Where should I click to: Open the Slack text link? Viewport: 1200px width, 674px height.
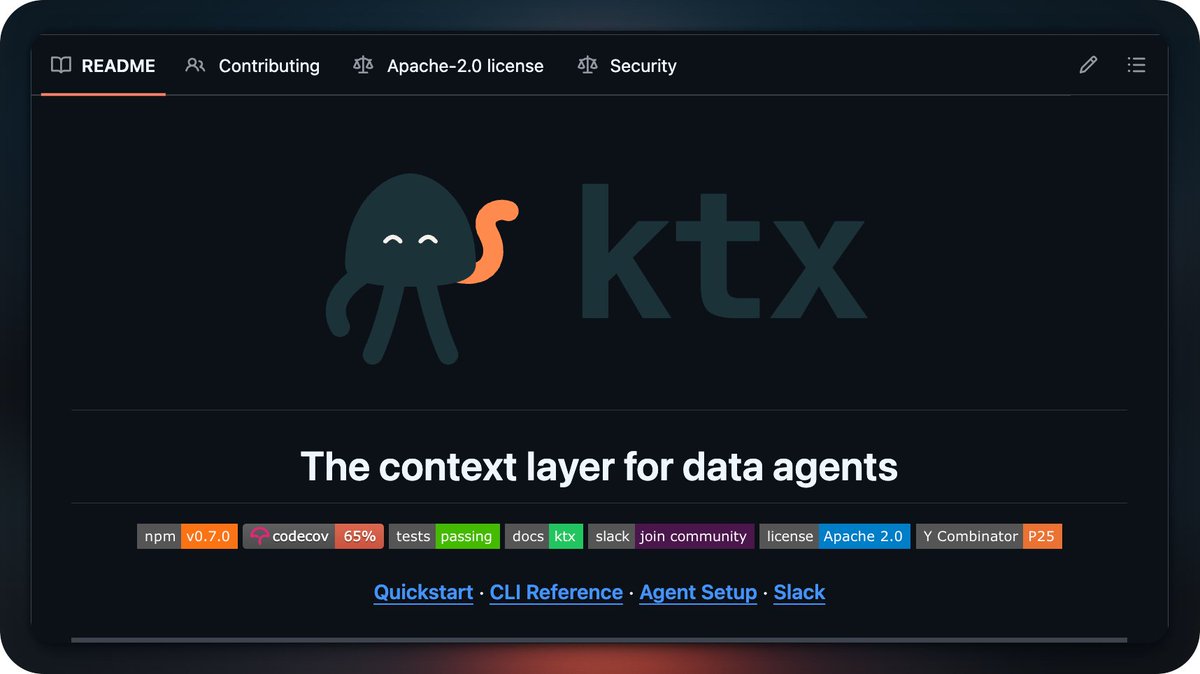point(799,592)
